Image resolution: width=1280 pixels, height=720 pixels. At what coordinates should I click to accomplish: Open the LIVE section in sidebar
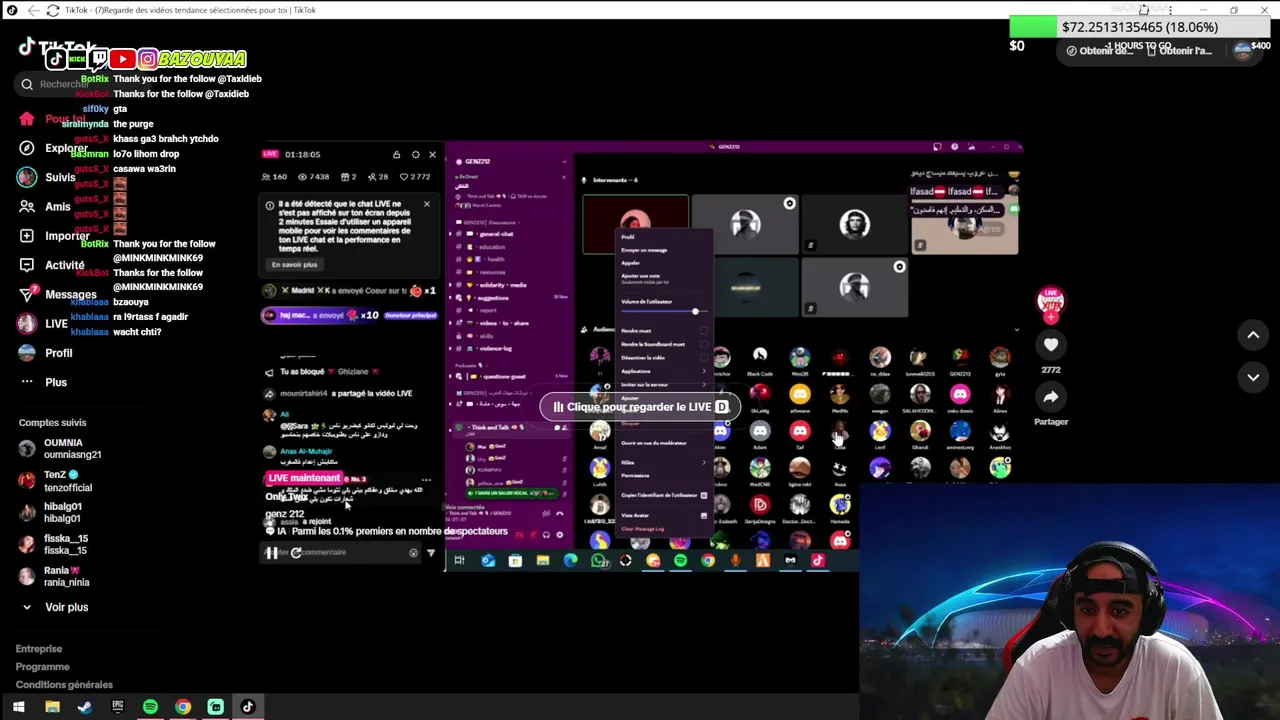pos(45,324)
